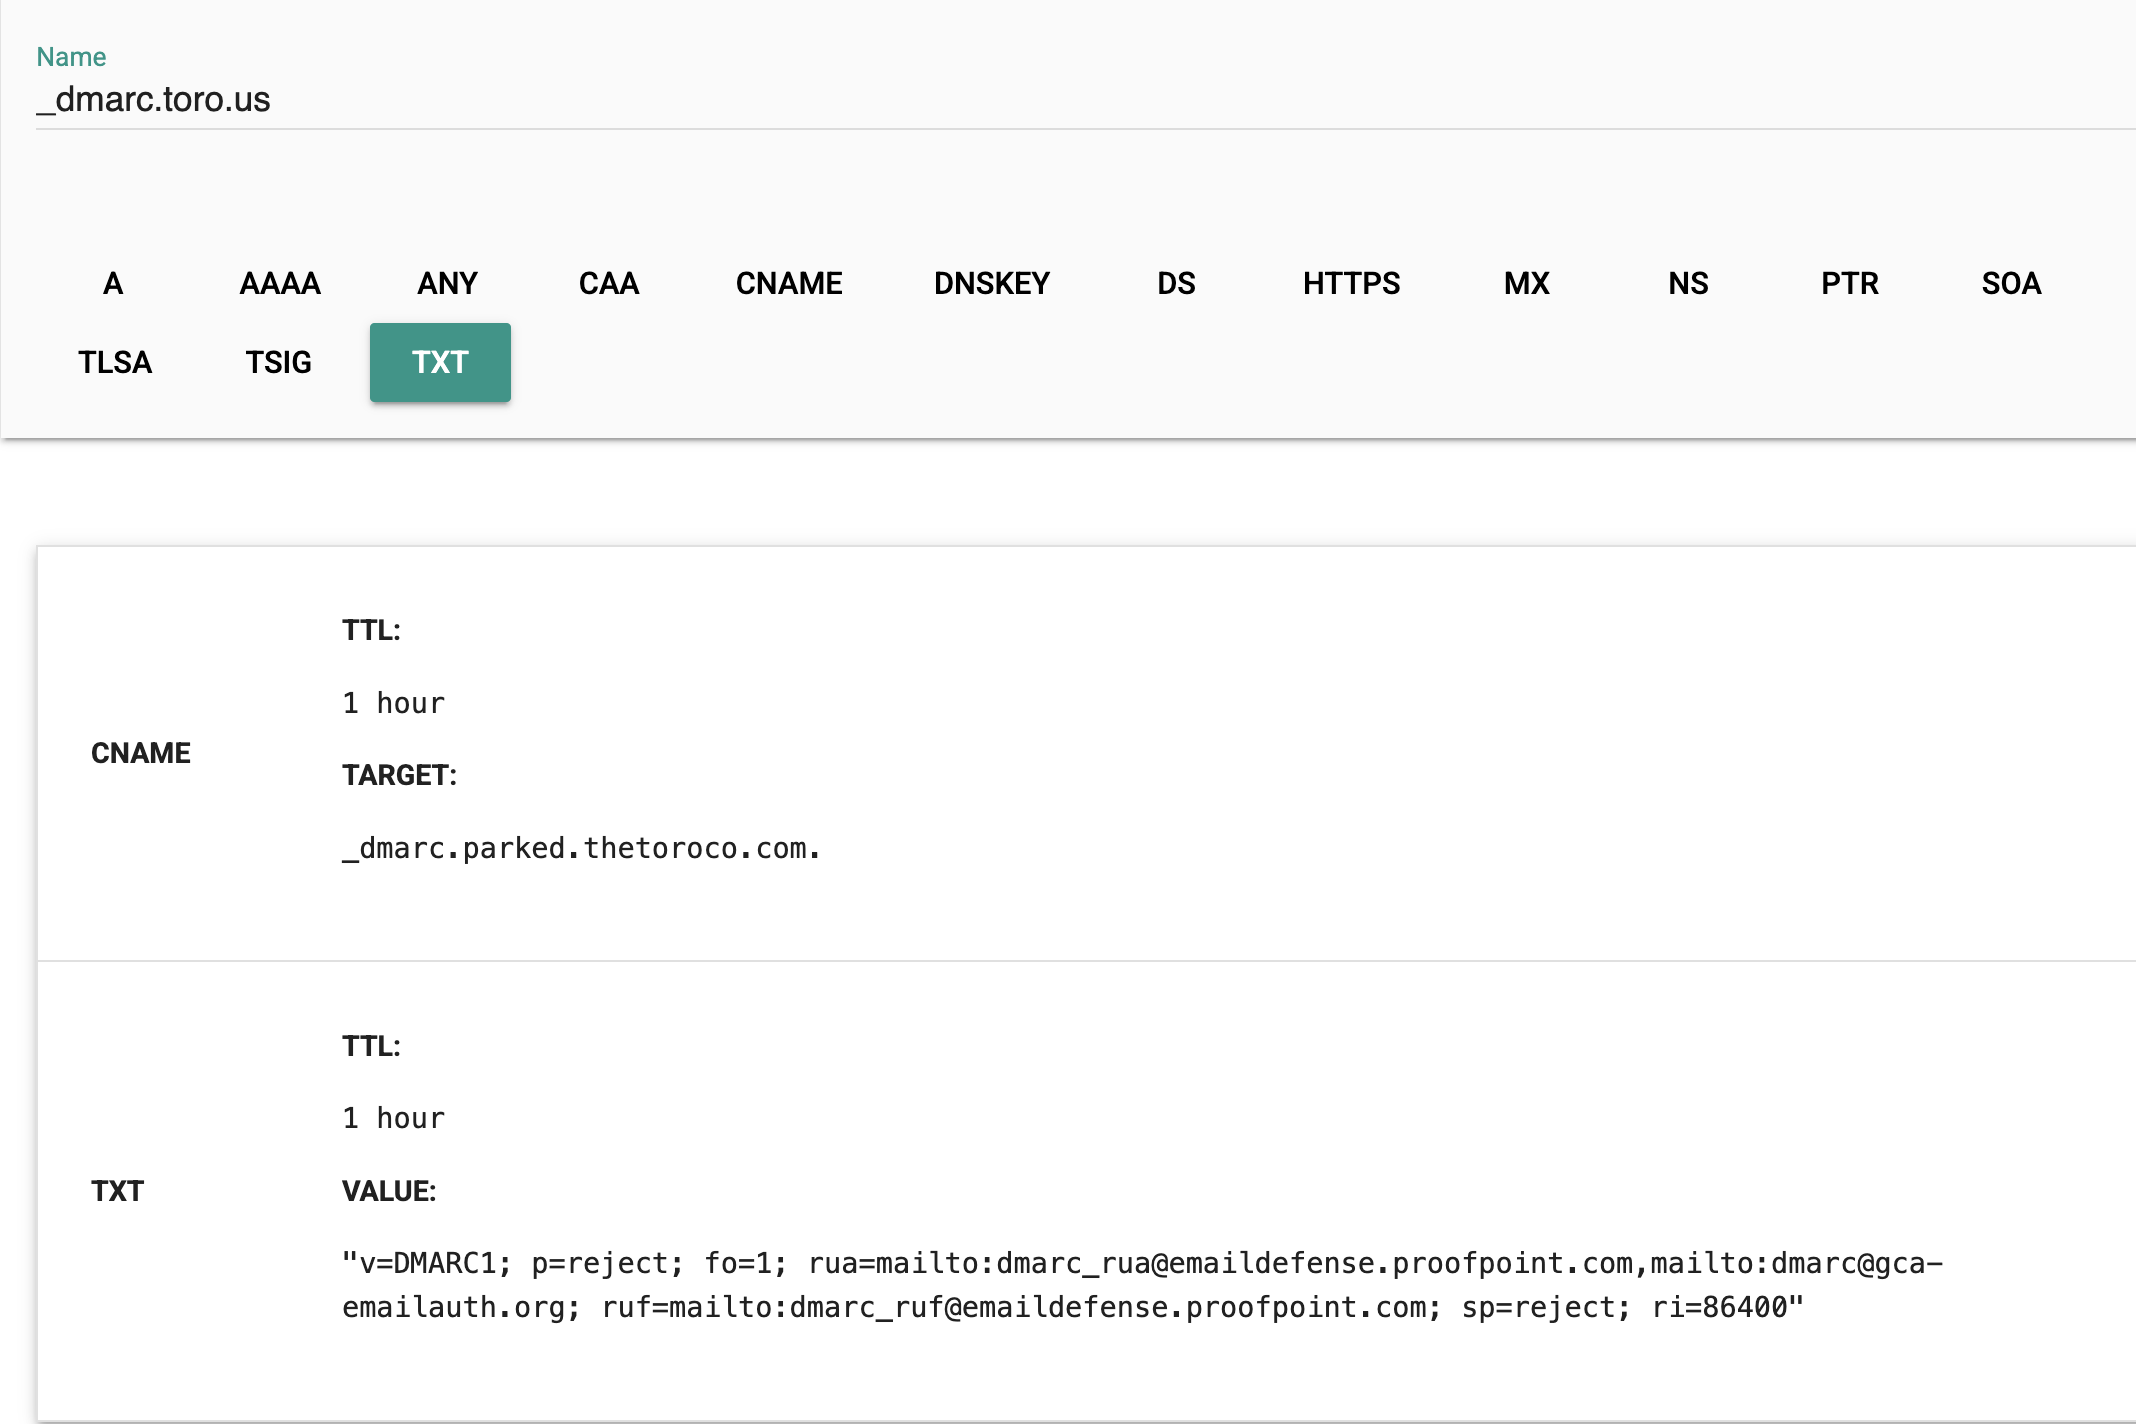Choose PTR record type
This screenshot has width=2136, height=1424.
pyautogui.click(x=1849, y=283)
